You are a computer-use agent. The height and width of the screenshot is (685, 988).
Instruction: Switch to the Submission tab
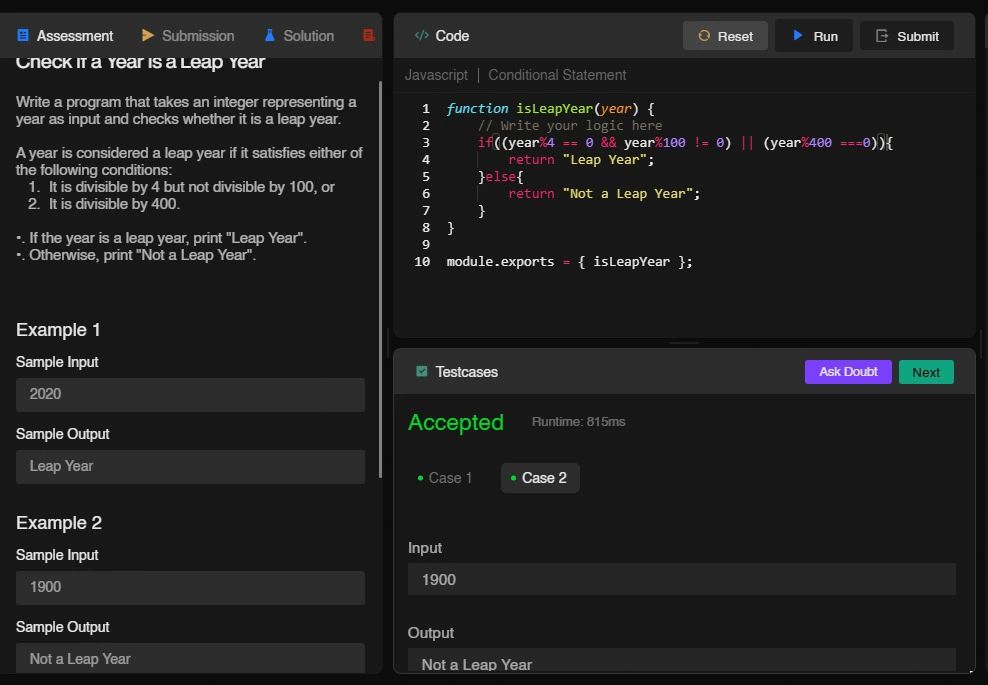188,36
